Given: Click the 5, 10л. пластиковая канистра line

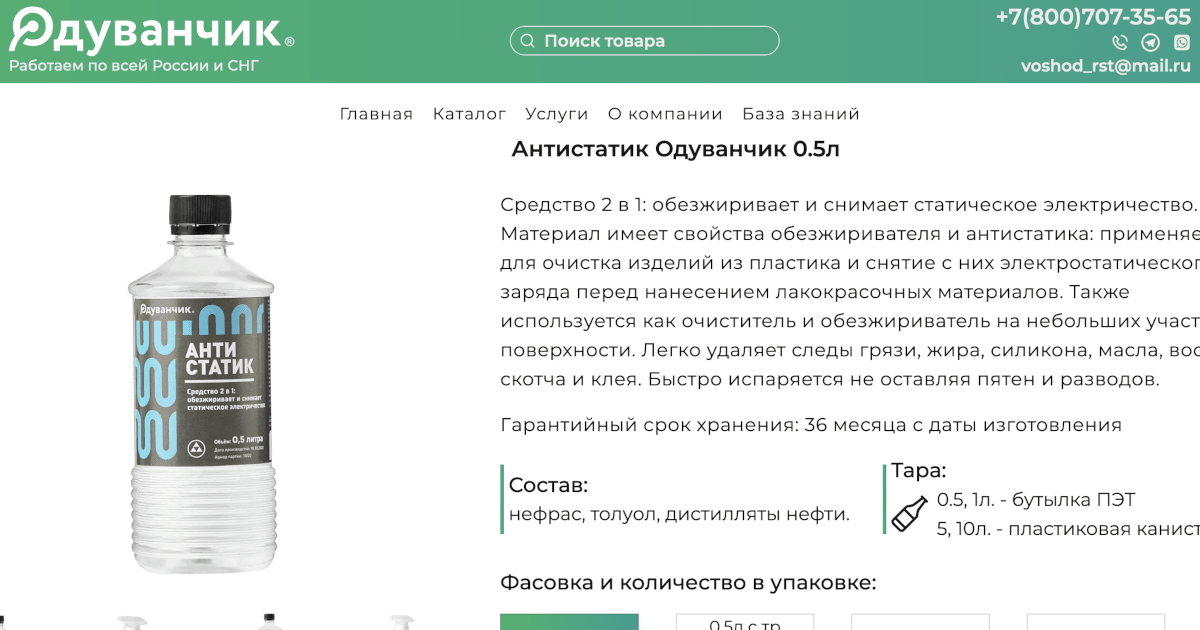Looking at the screenshot, I should 1068,529.
